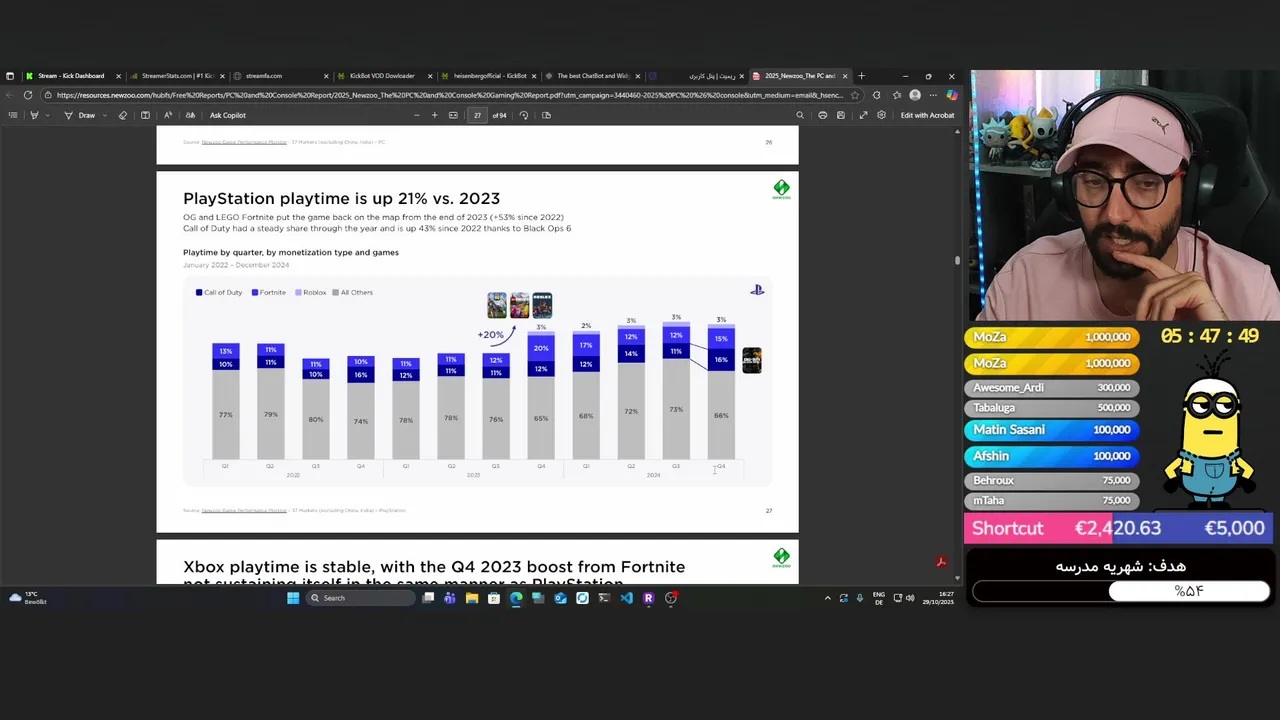Image resolution: width=1280 pixels, height=720 pixels.
Task: Select the PDF highlight tool
Action: click(33, 115)
